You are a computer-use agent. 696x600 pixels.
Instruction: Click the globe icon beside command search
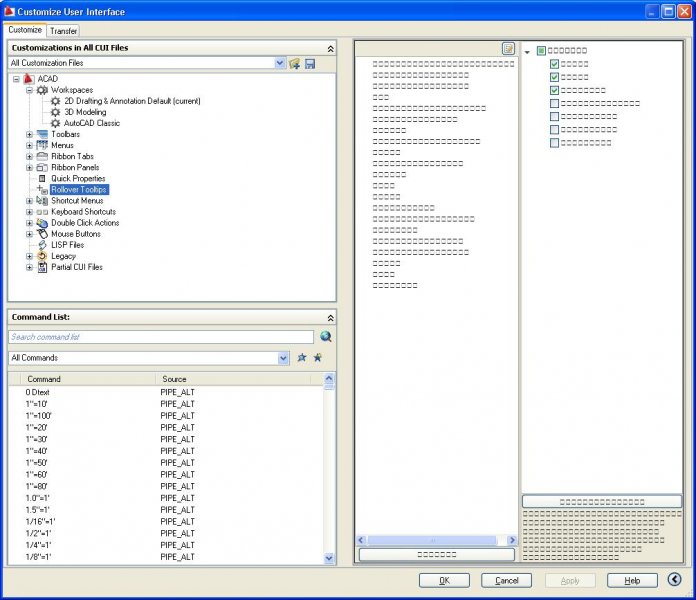tap(325, 337)
